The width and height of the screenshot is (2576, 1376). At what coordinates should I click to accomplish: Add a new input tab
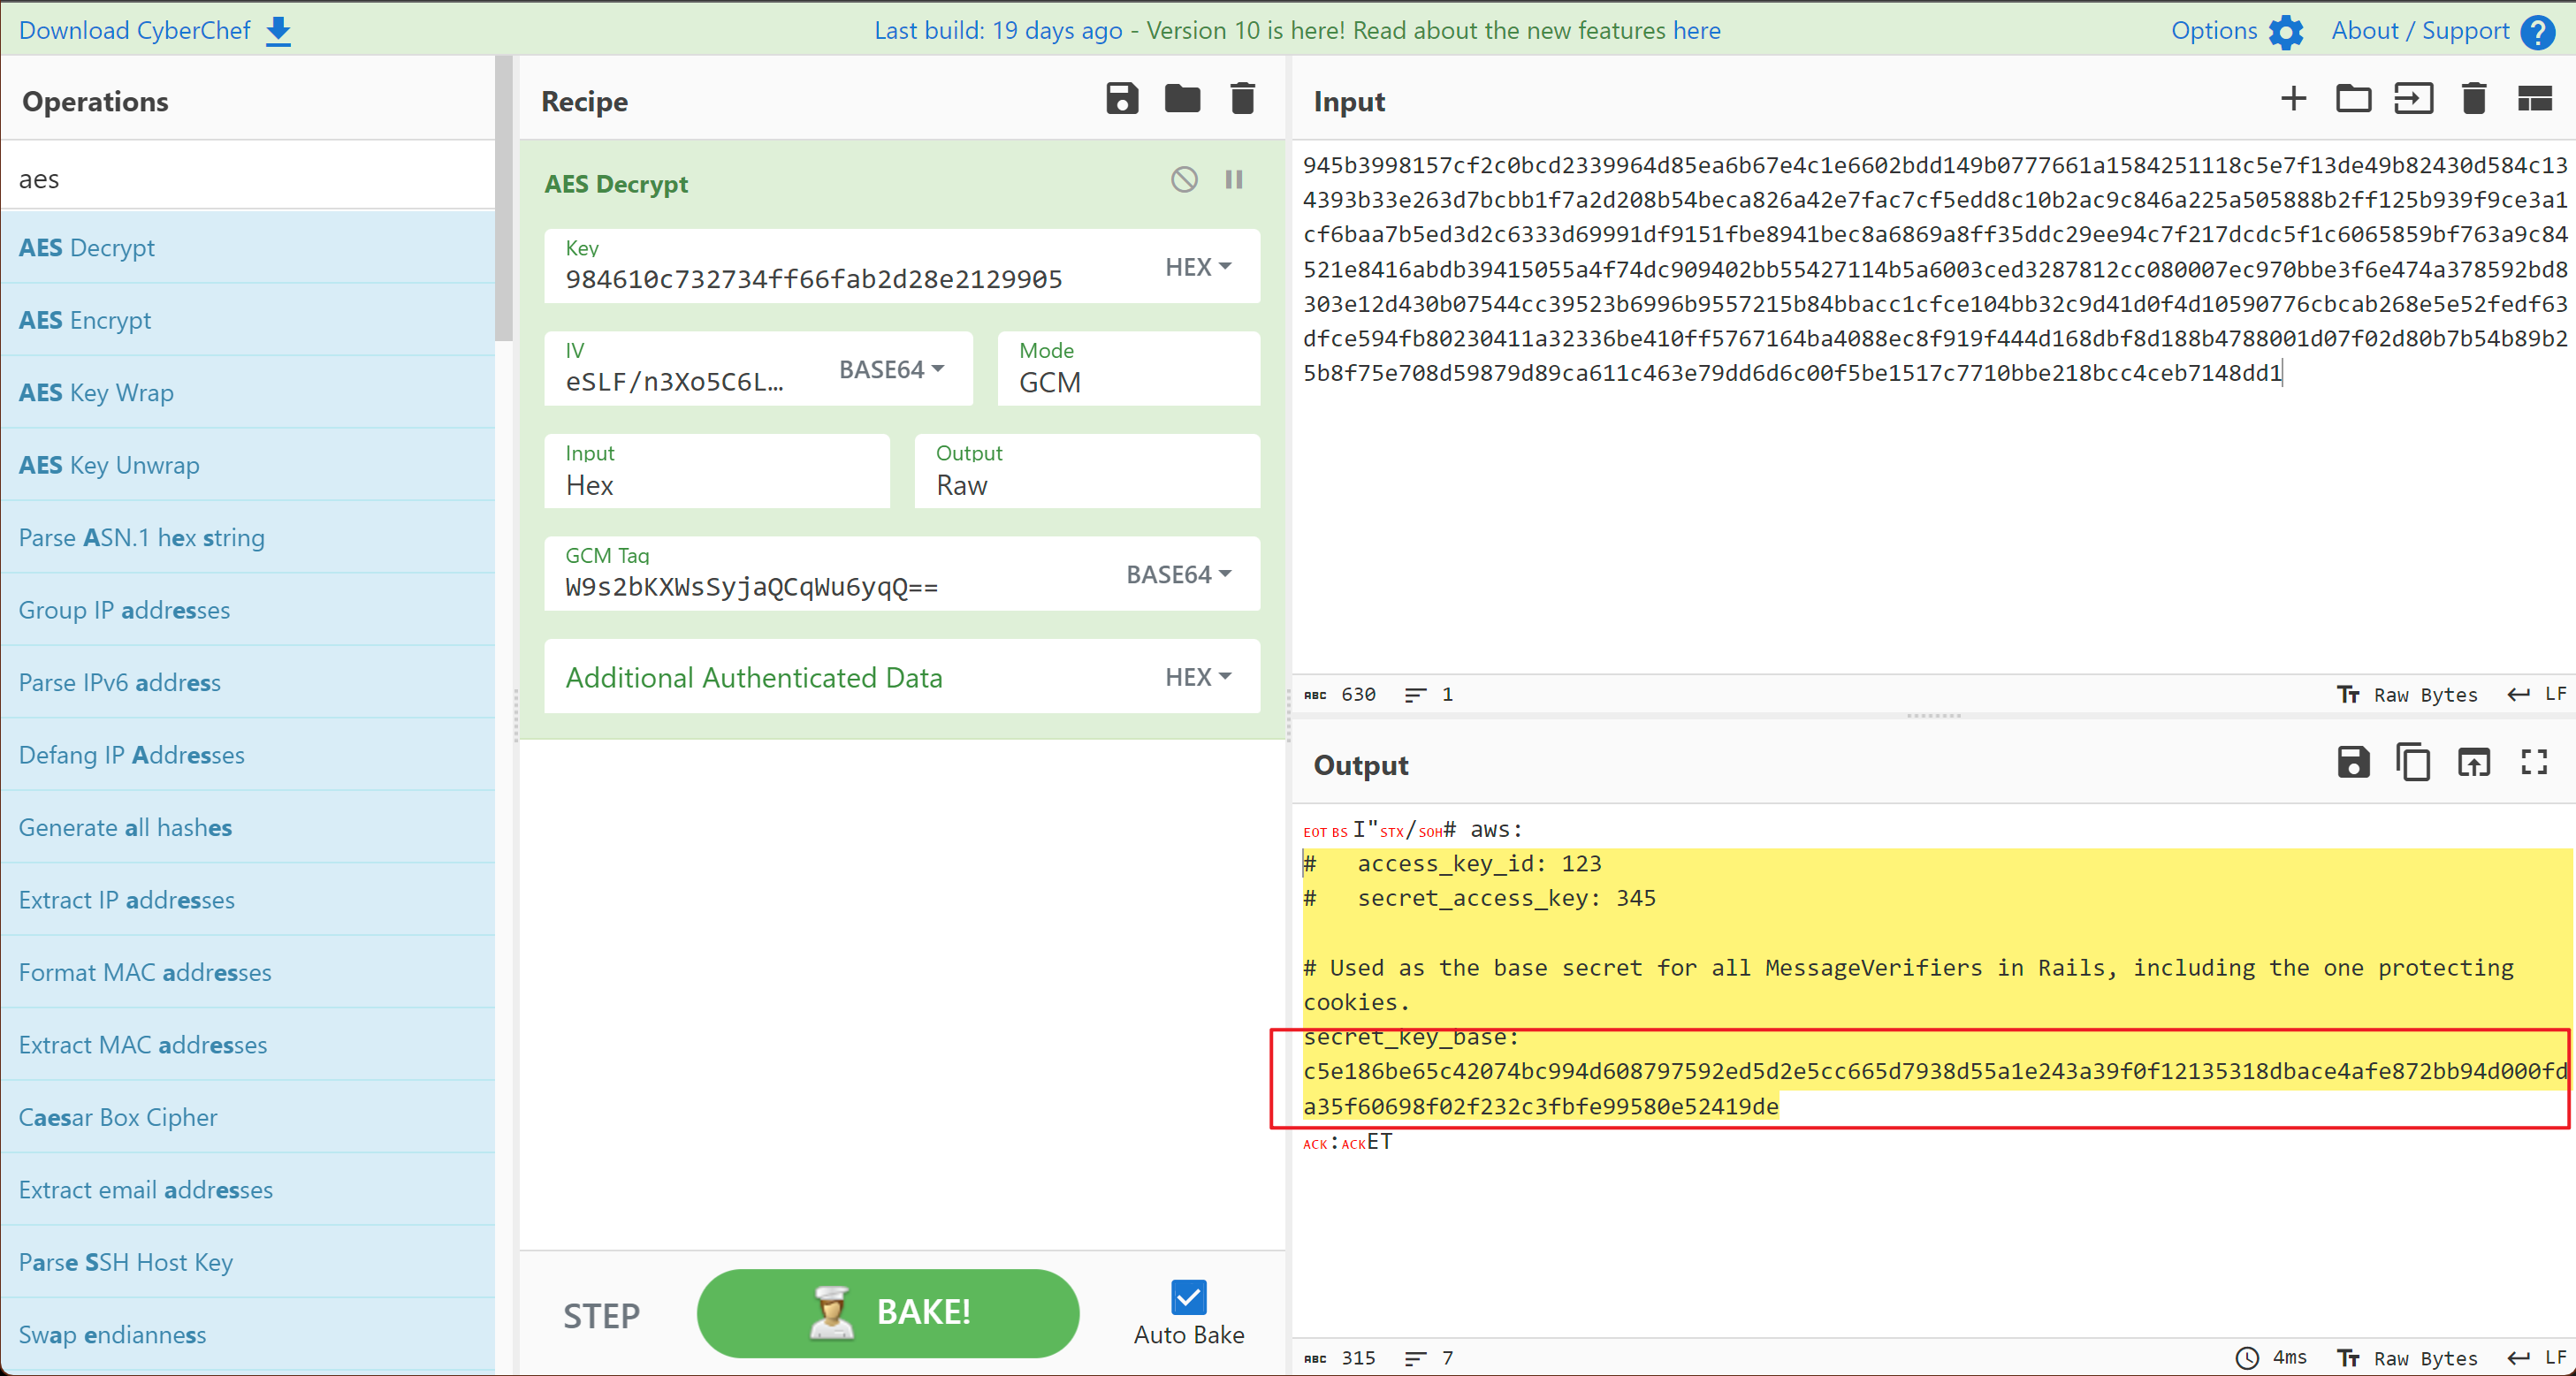click(2293, 99)
